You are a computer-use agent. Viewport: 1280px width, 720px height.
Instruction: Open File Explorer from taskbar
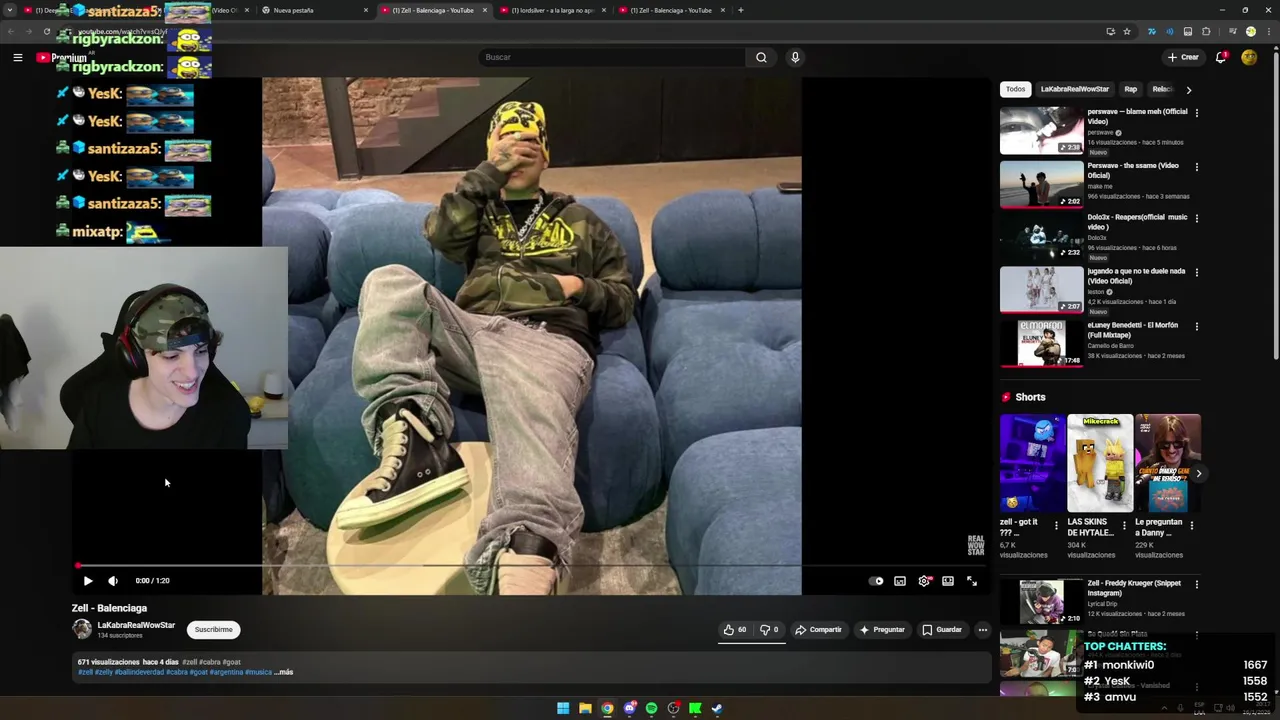click(585, 708)
